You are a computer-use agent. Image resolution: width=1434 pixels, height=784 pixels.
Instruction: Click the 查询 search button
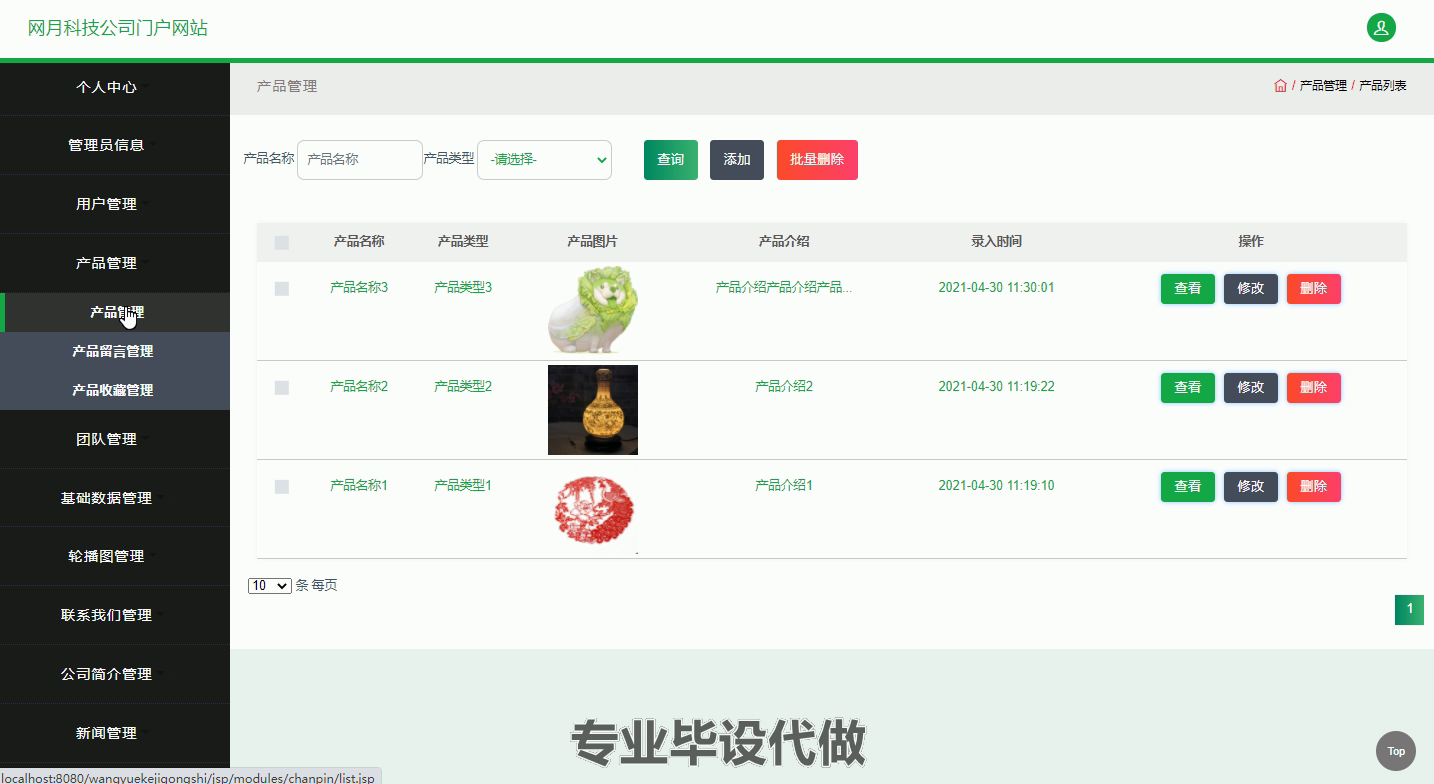(x=670, y=160)
